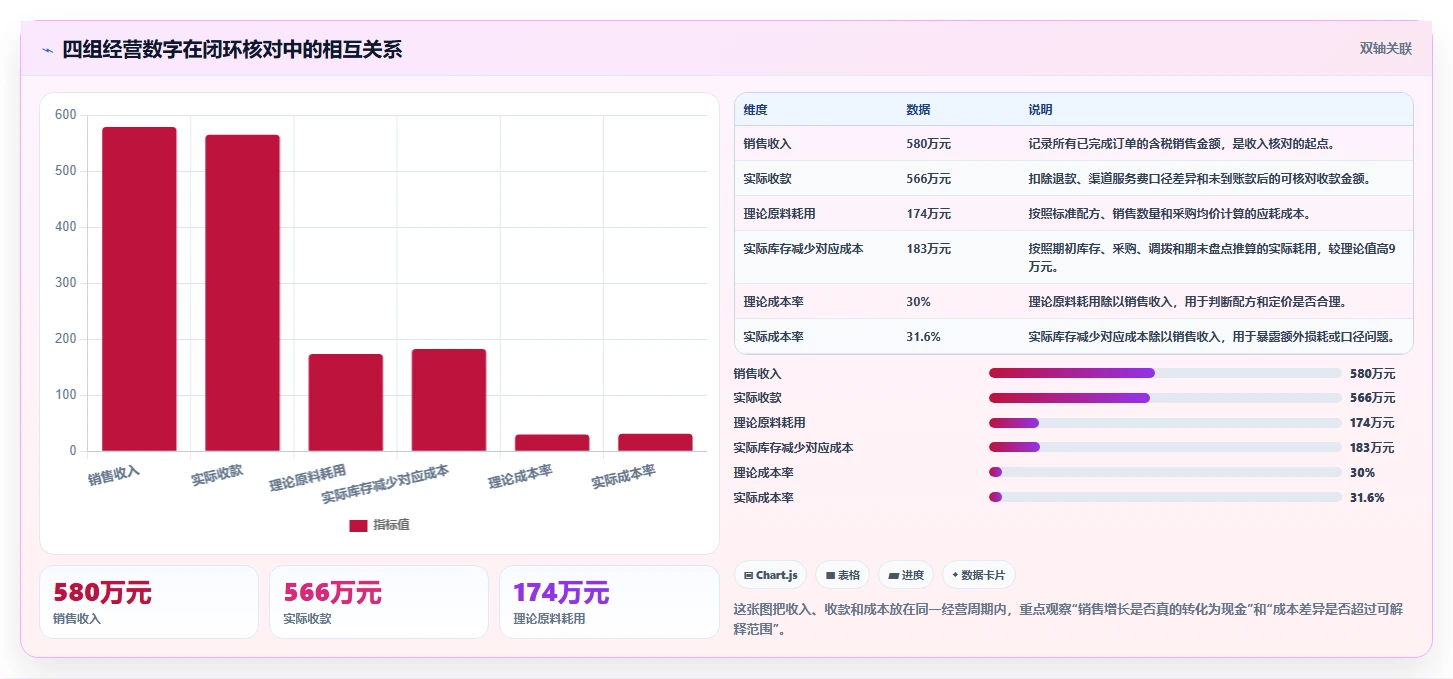This screenshot has width=1453, height=679.
Task: Click the 进度 tag chip
Action: 906,575
